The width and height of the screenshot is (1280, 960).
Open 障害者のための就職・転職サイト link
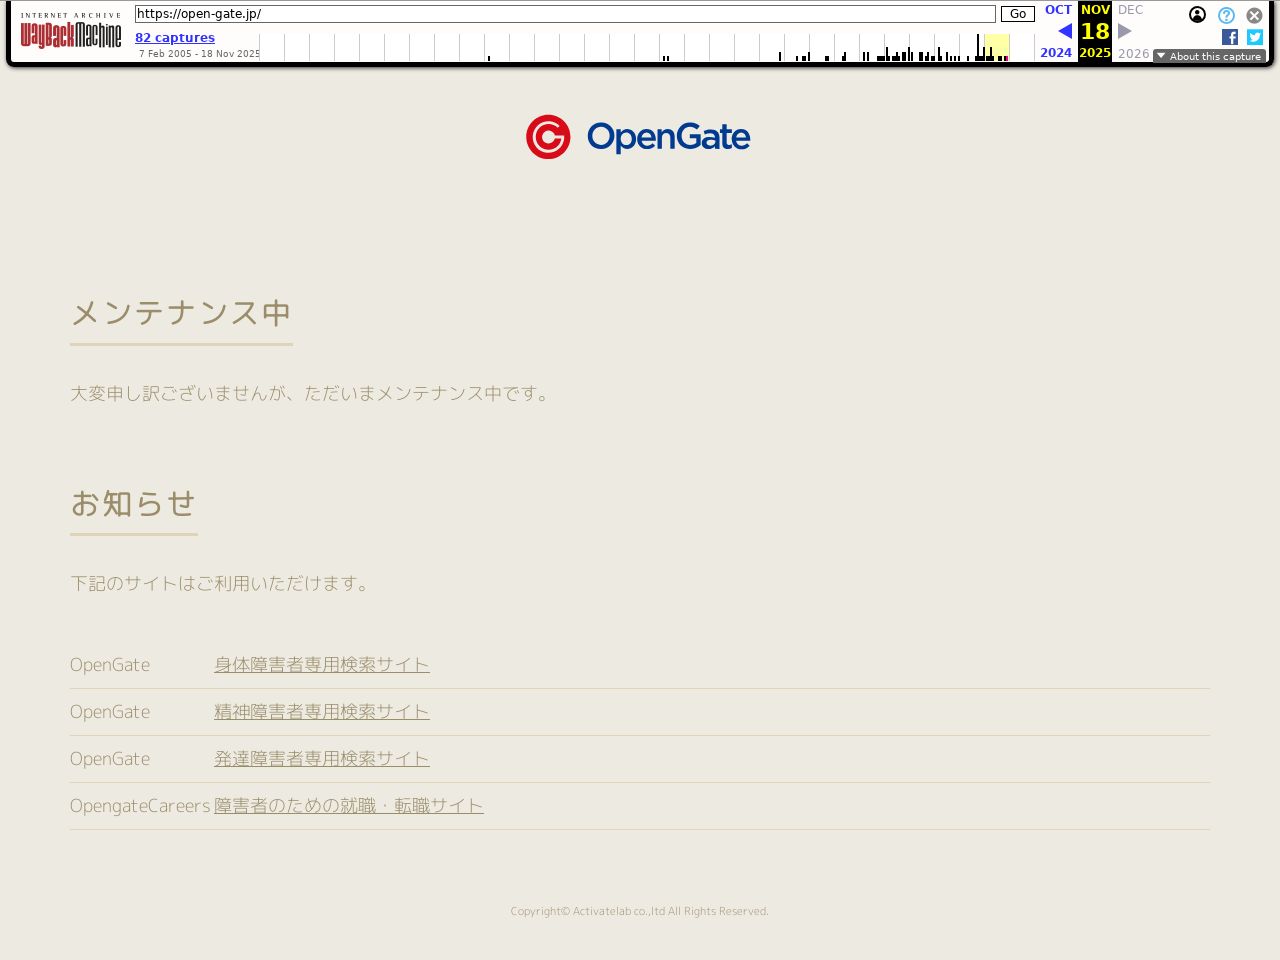click(349, 806)
